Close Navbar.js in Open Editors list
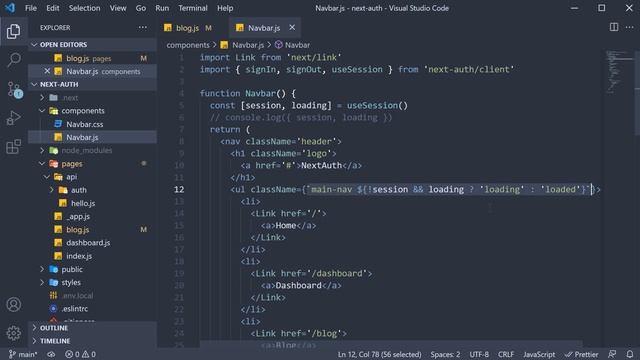The height and width of the screenshot is (360, 640). click(47, 71)
